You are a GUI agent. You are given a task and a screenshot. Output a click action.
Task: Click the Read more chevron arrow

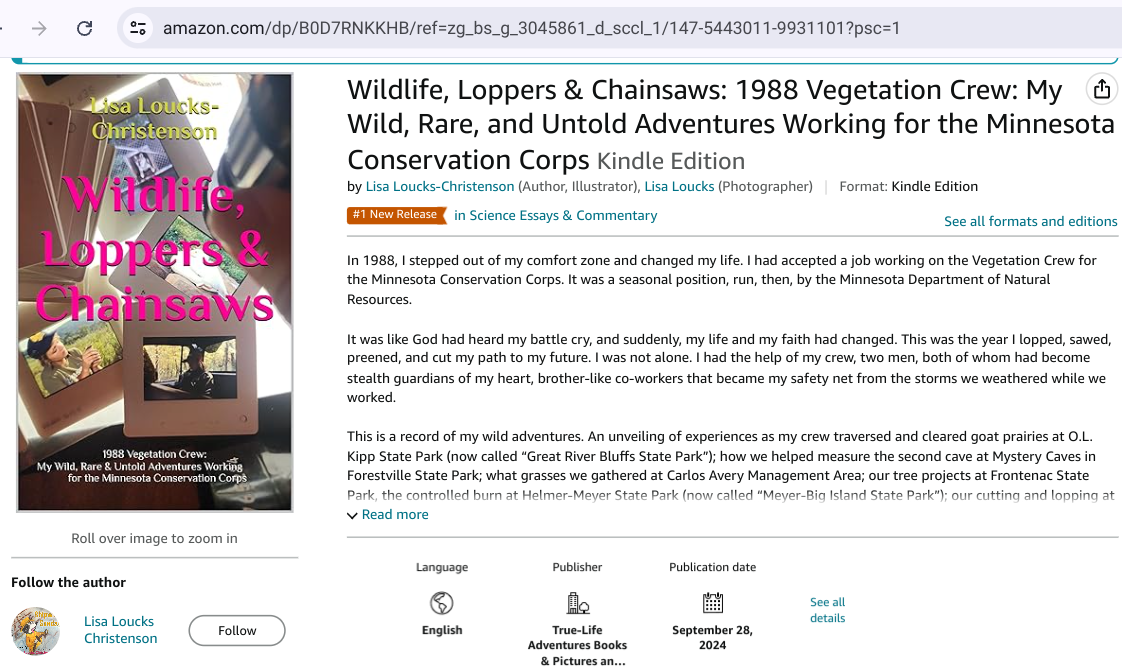click(351, 514)
